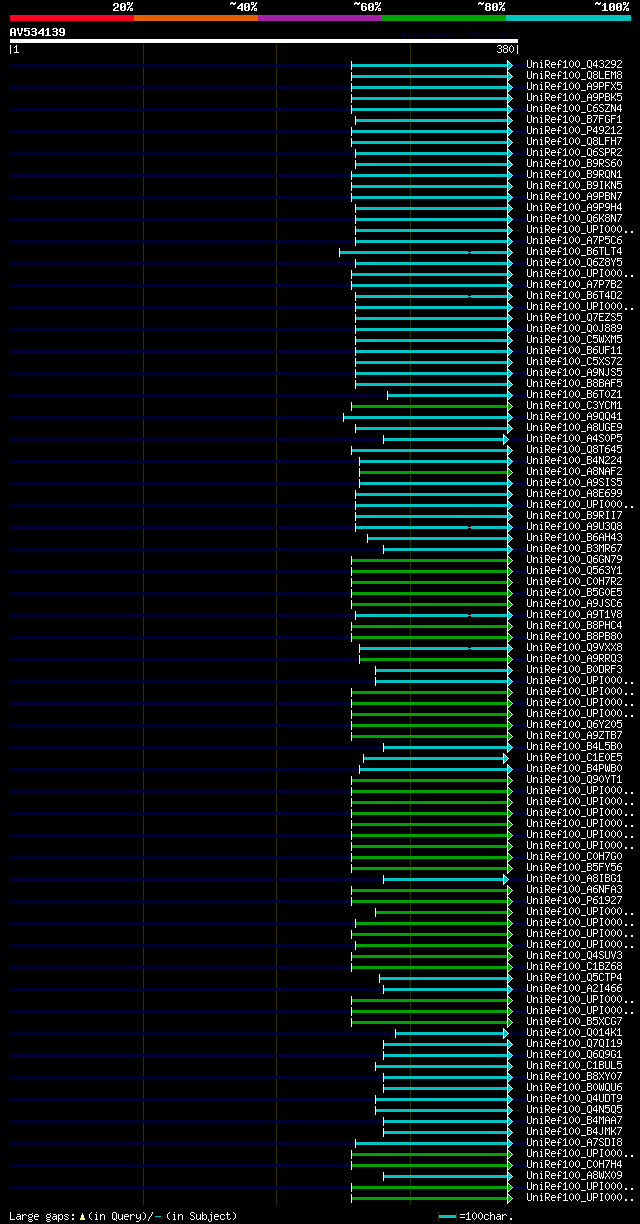Open hit UniRef100_B7FGF1

click(574, 119)
